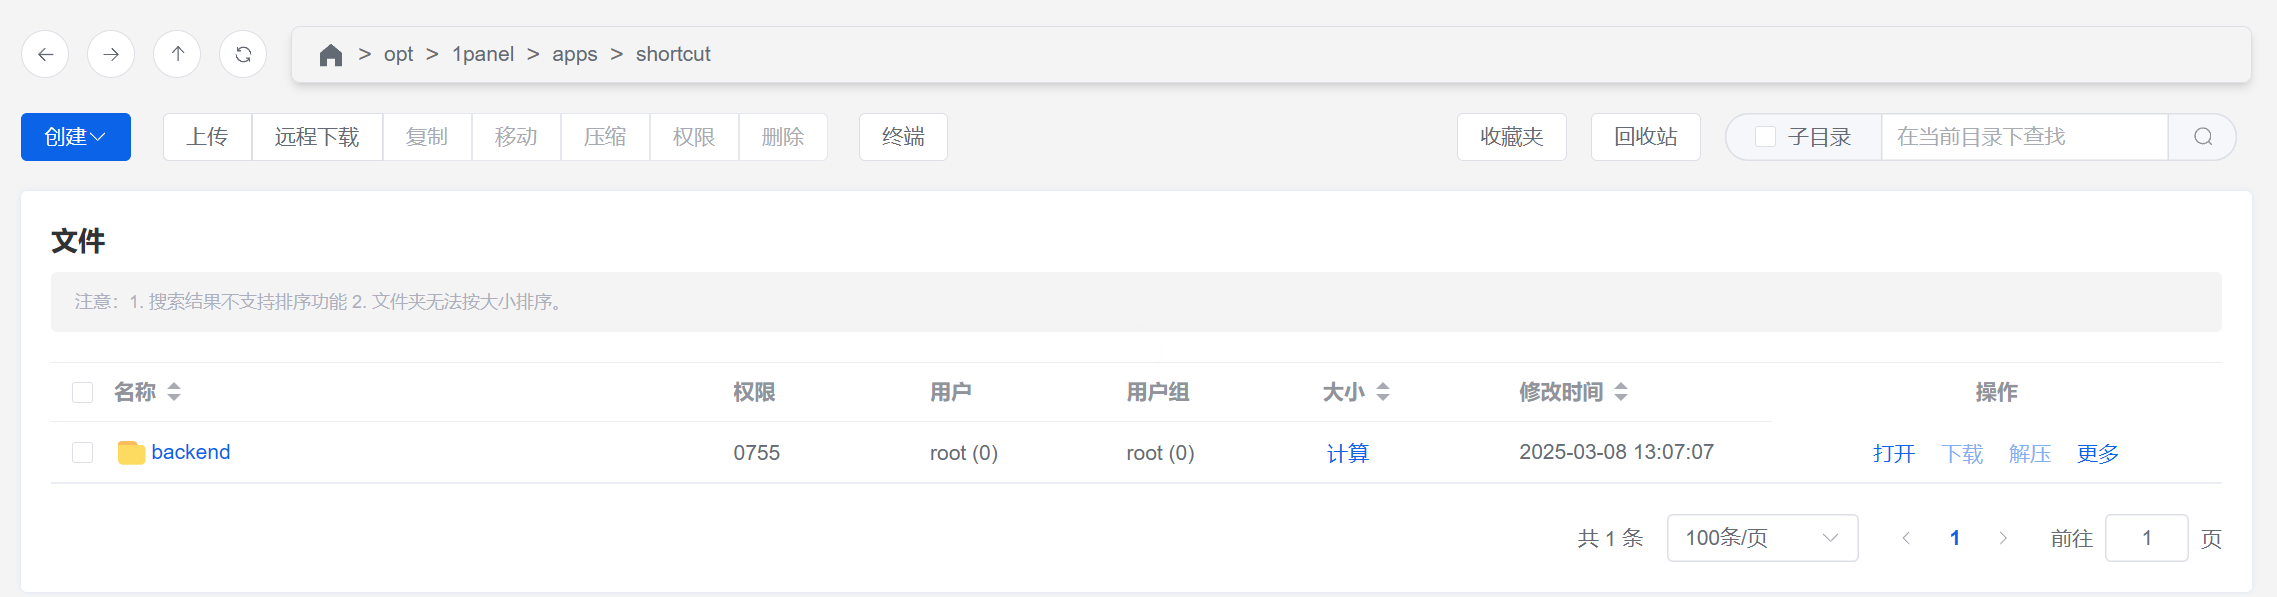Sort by 名称 column arrows
The image size is (2277, 597).
(x=174, y=392)
